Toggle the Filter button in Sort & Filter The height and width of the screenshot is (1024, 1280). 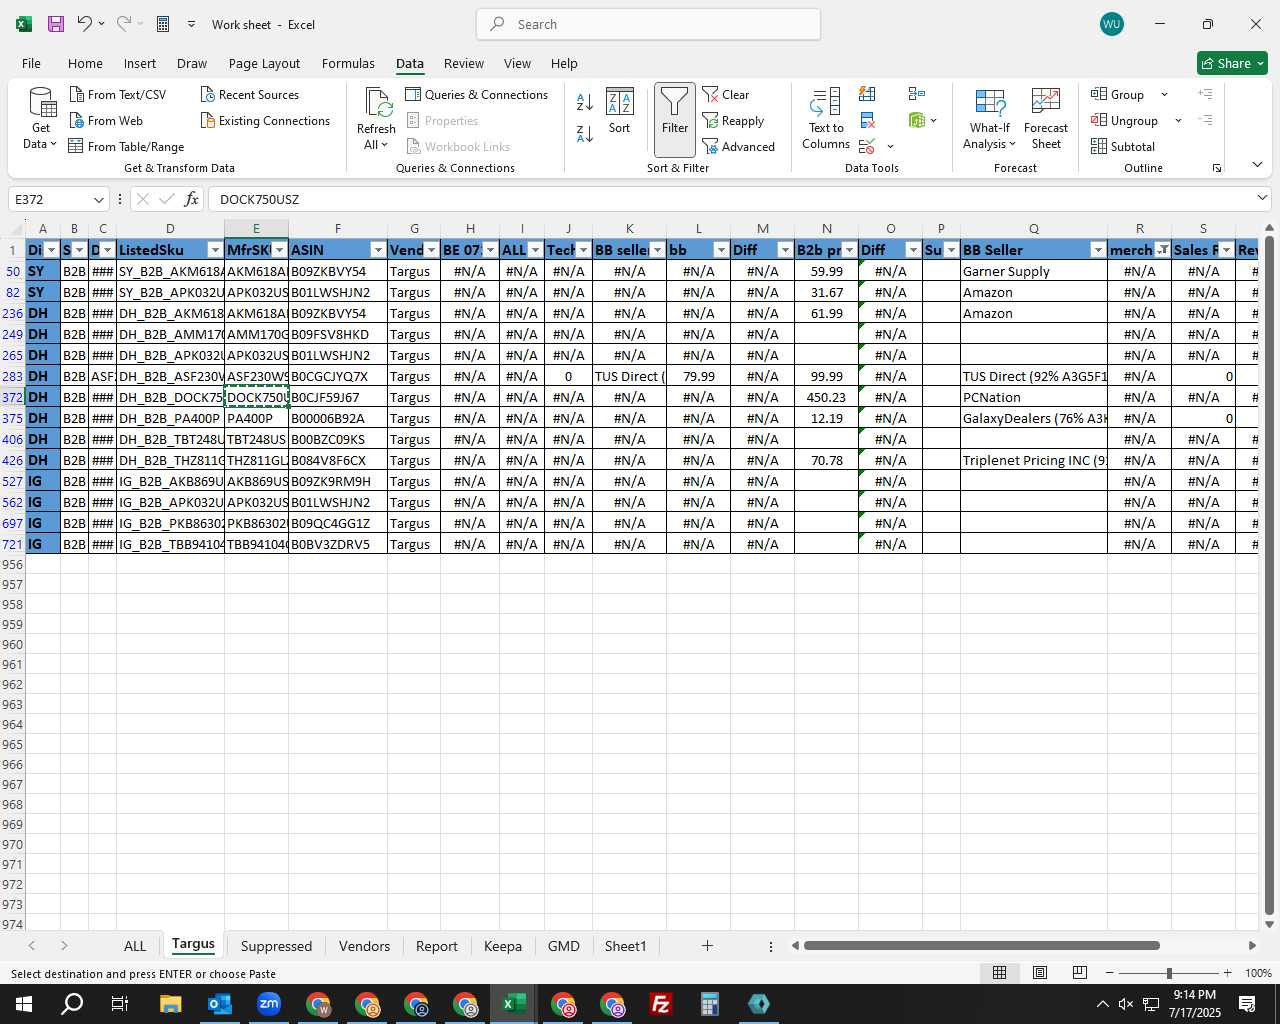tap(675, 119)
